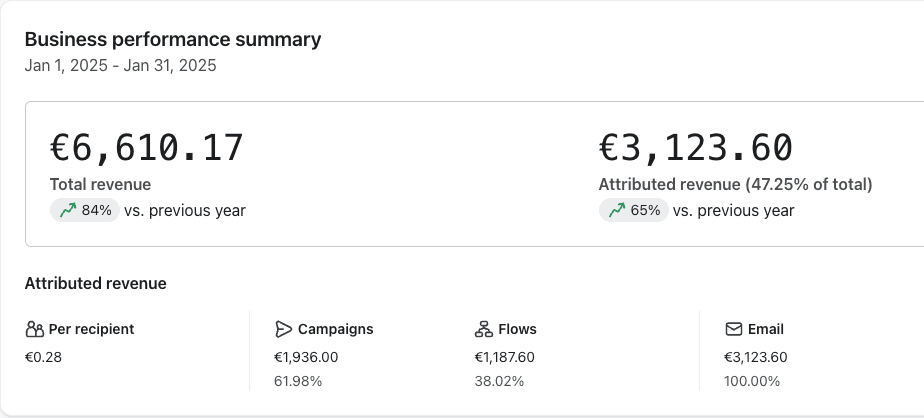Viewport: 924px width, 418px height.
Task: Click the green trend arrow beside 65%
Action: point(617,210)
